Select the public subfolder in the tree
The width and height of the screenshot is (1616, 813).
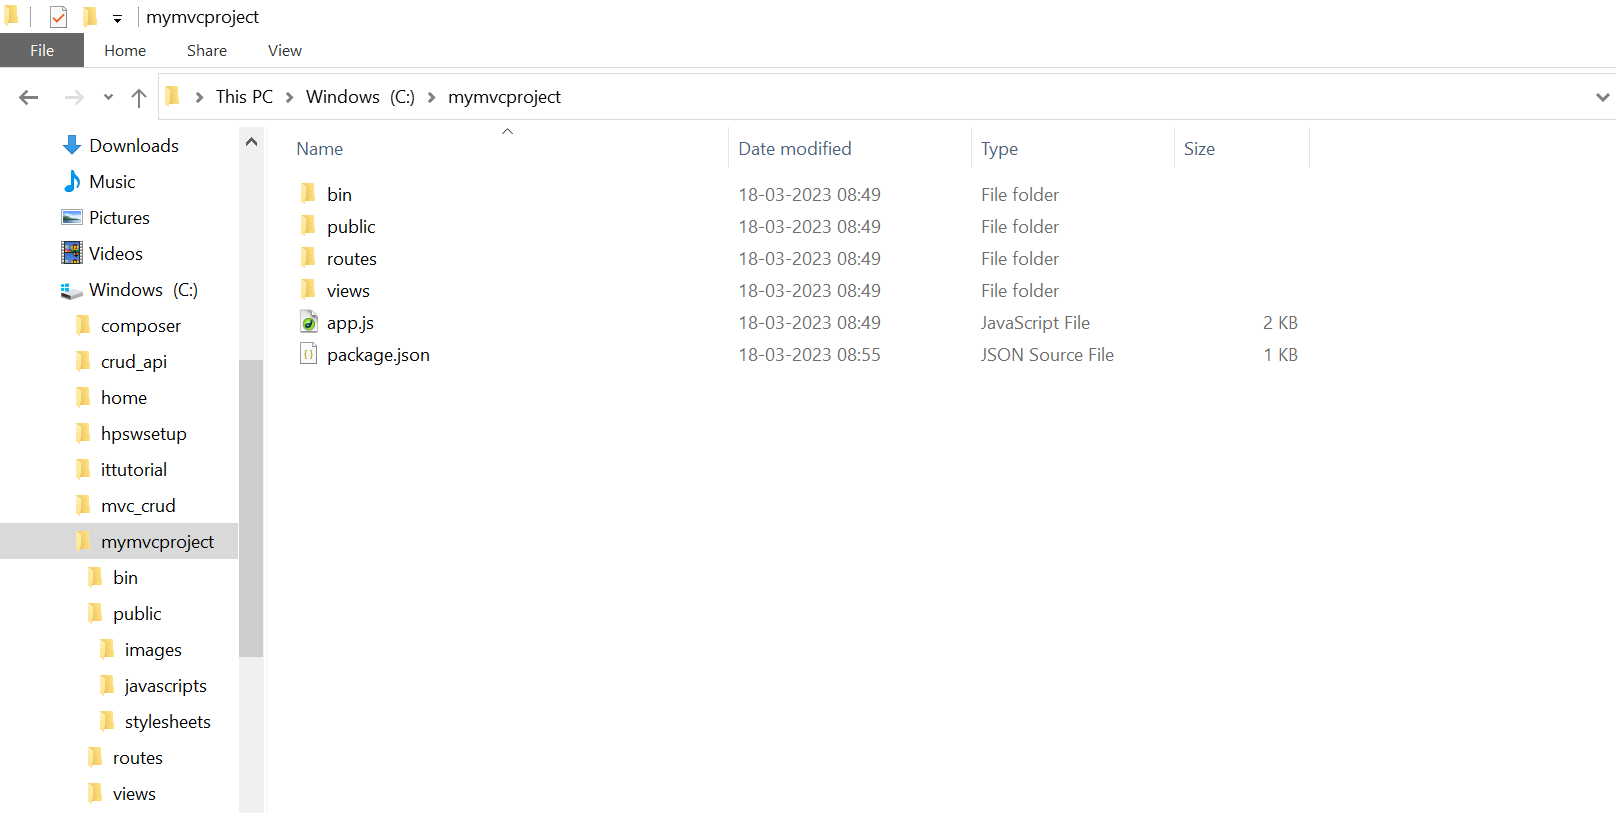[x=137, y=613]
